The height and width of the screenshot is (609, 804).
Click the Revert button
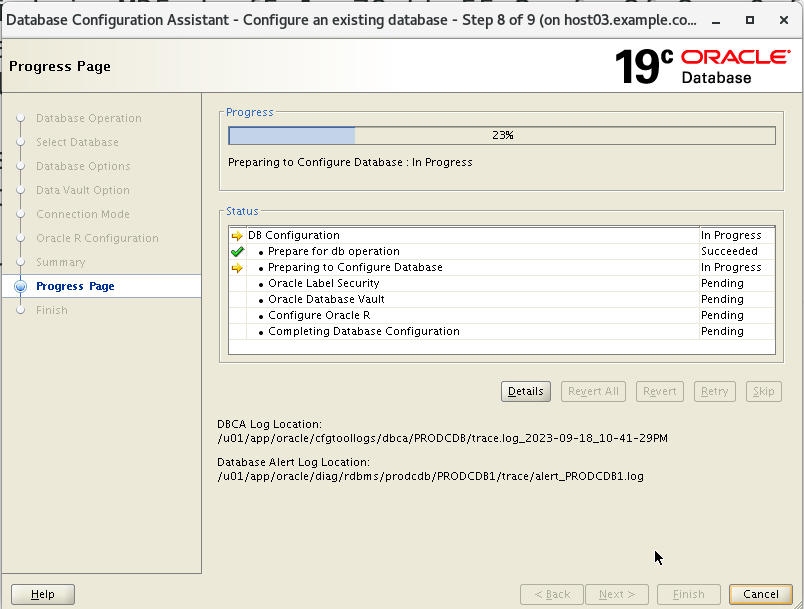pos(659,392)
